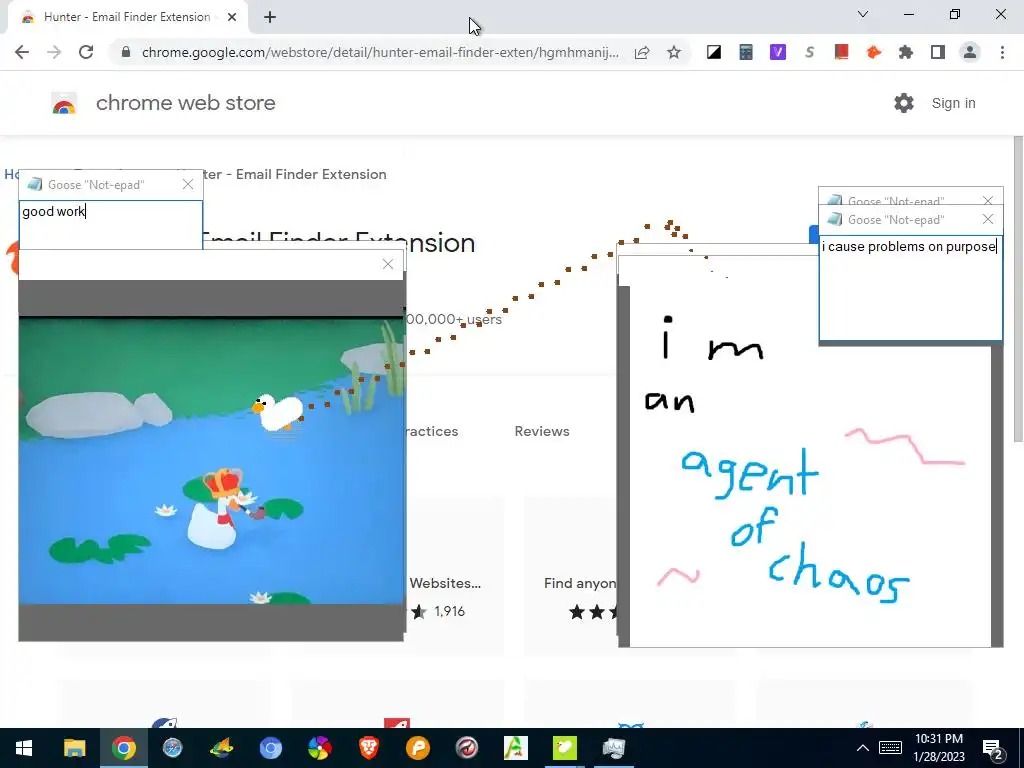The width and height of the screenshot is (1024, 768).
Task: Open the red book extension
Action: point(842,52)
